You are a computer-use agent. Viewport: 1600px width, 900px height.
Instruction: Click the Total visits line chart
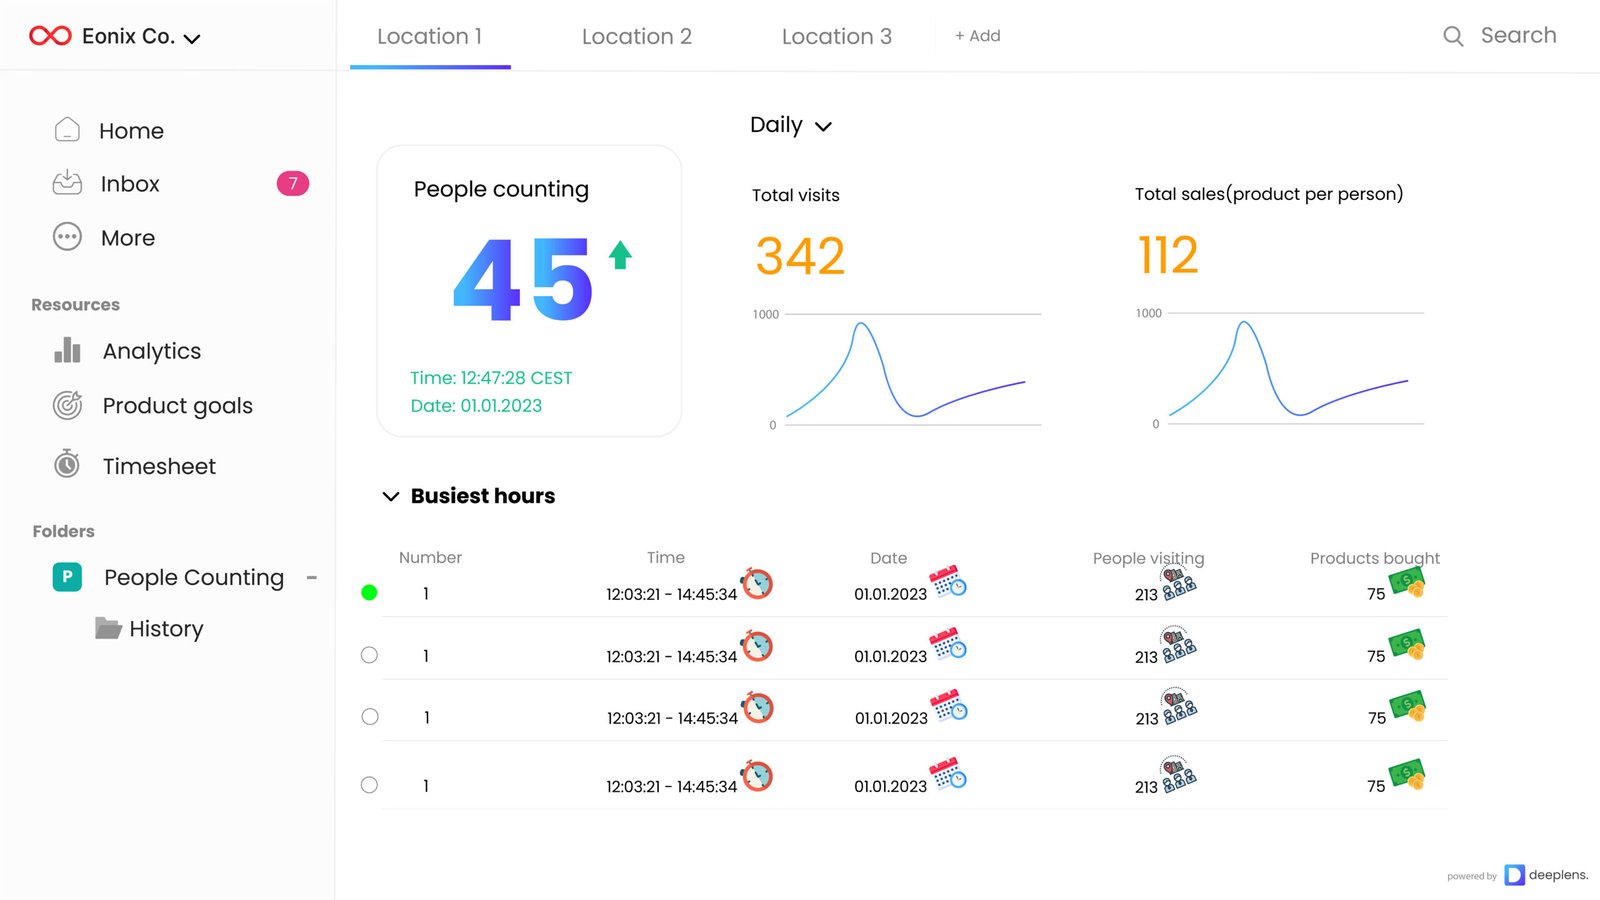point(905,370)
